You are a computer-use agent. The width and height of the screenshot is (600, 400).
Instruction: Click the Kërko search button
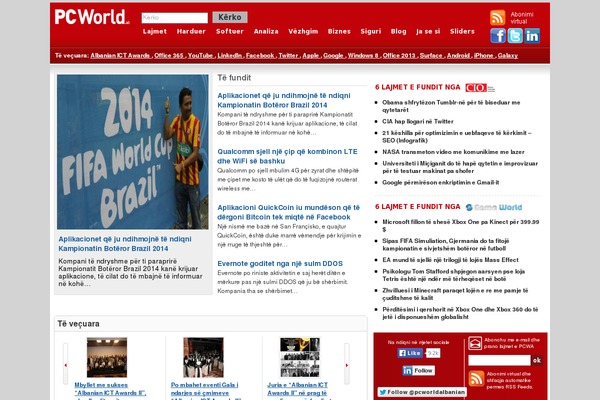point(230,17)
